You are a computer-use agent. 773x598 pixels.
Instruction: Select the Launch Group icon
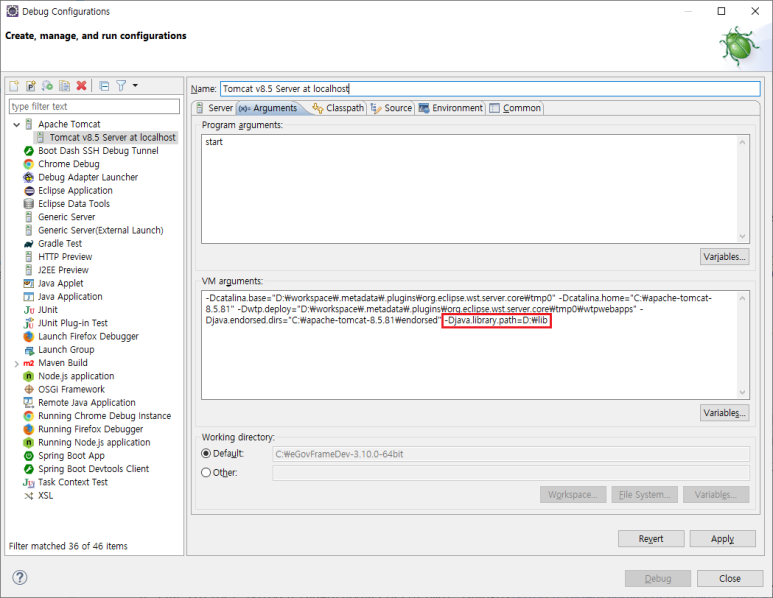point(29,350)
